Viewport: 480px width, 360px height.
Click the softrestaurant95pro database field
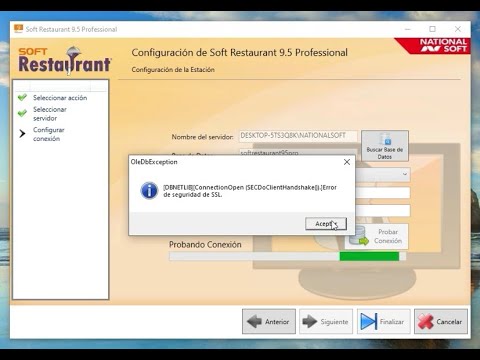click(x=298, y=152)
